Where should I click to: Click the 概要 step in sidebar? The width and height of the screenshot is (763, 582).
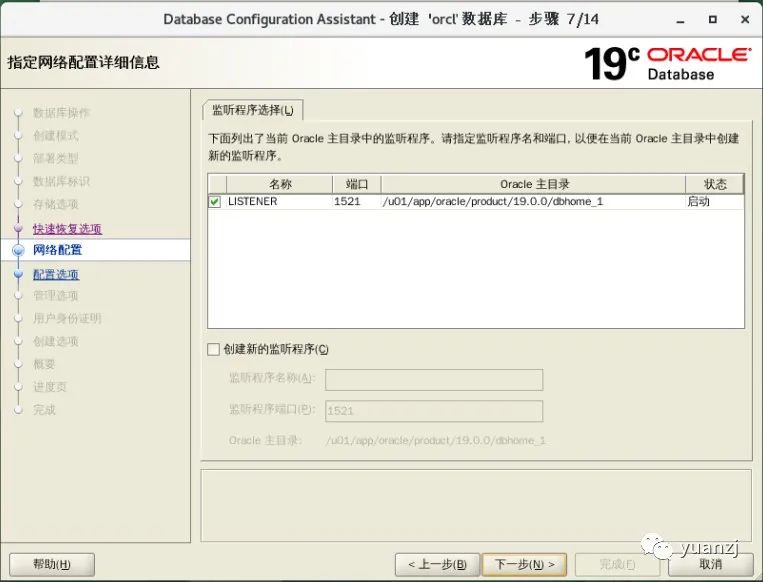tap(44, 364)
